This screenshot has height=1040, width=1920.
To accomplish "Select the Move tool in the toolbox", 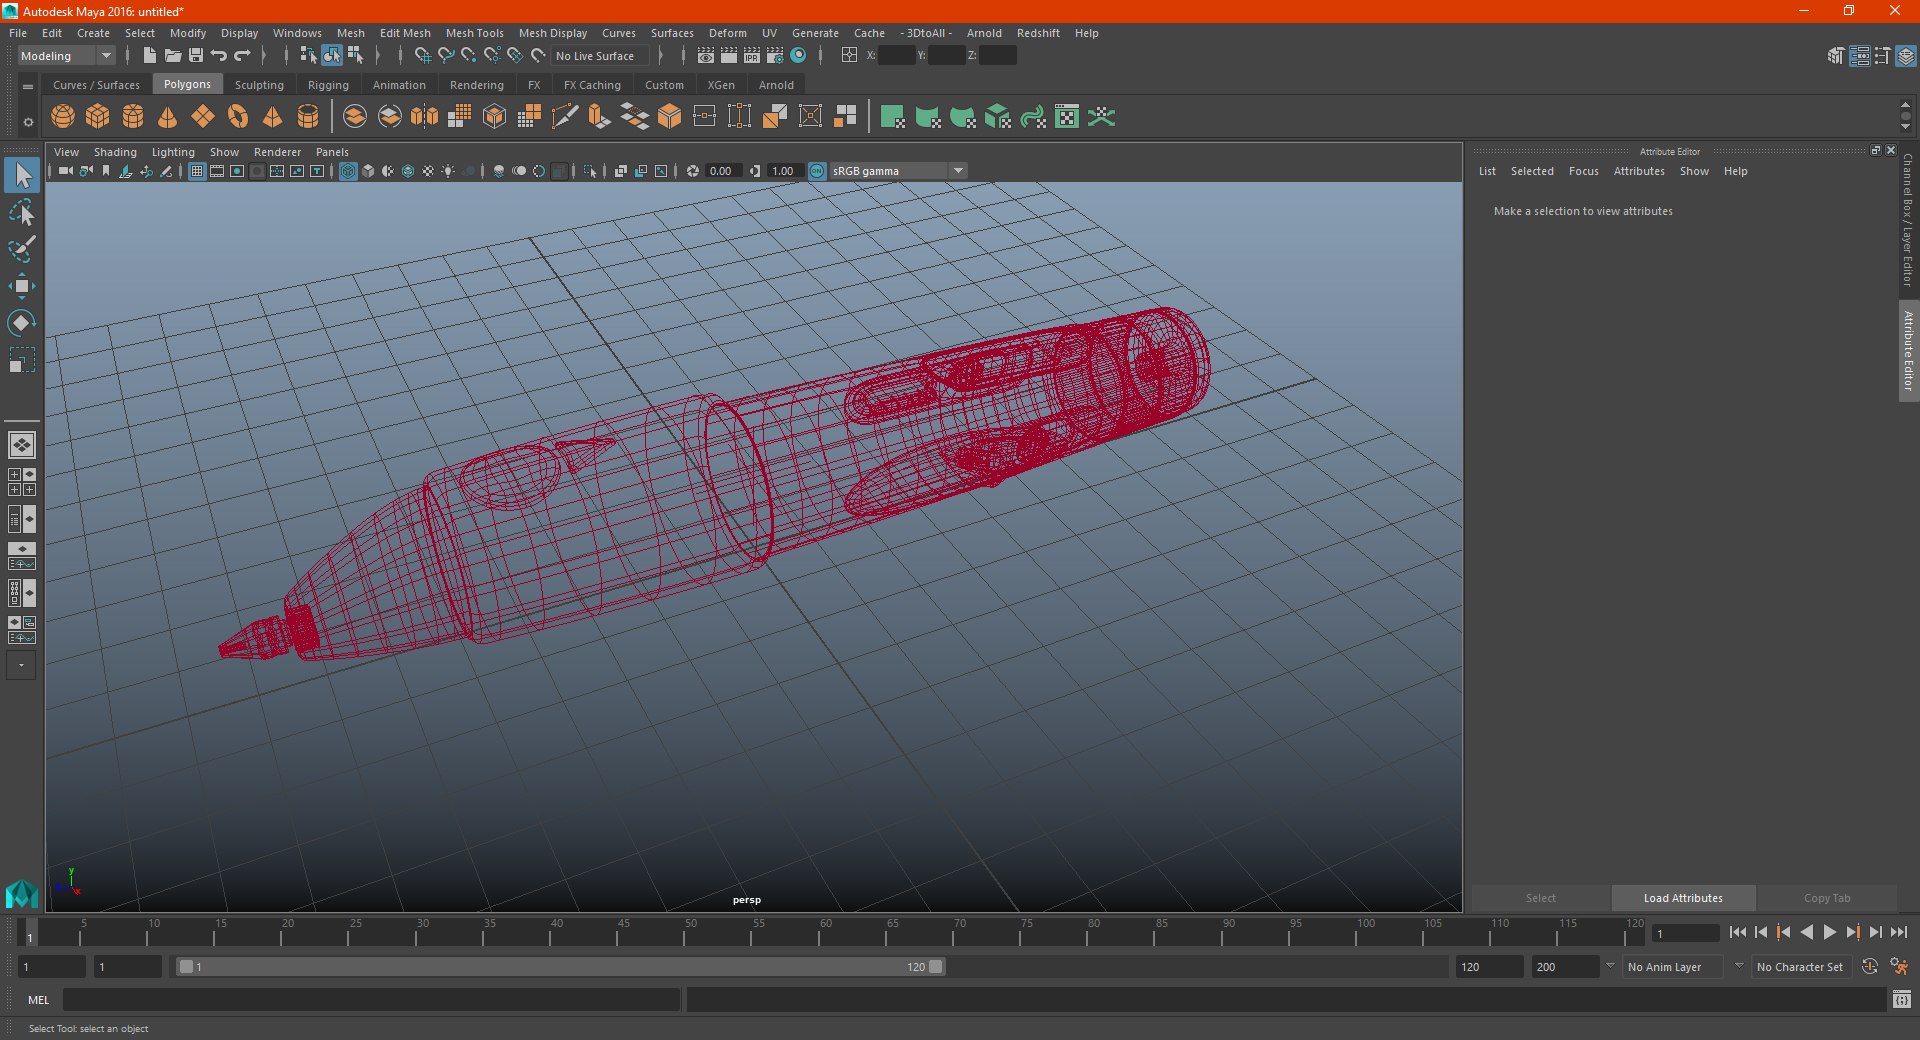I will [x=21, y=286].
